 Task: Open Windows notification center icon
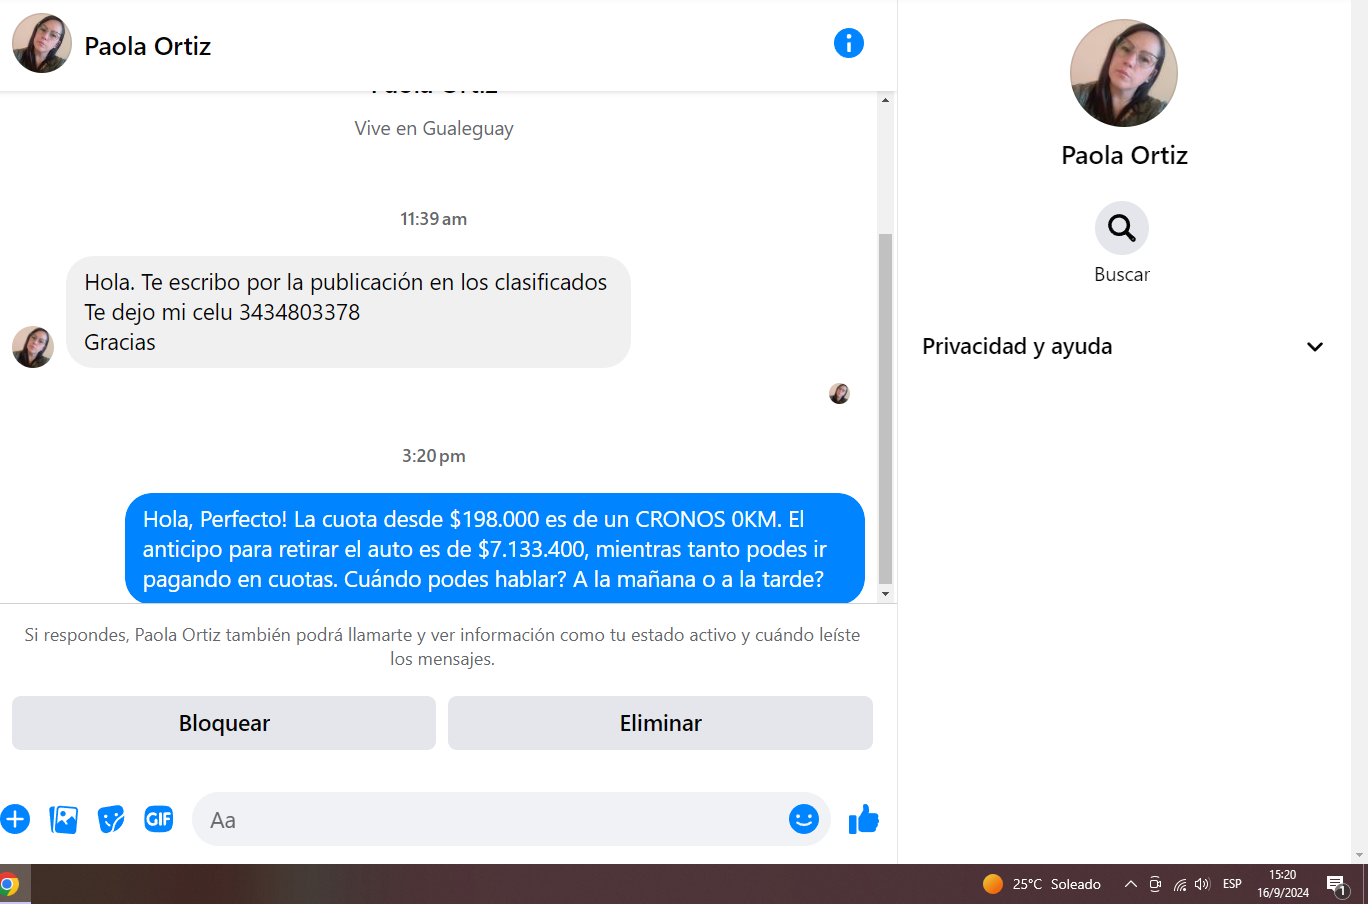[1337, 885]
